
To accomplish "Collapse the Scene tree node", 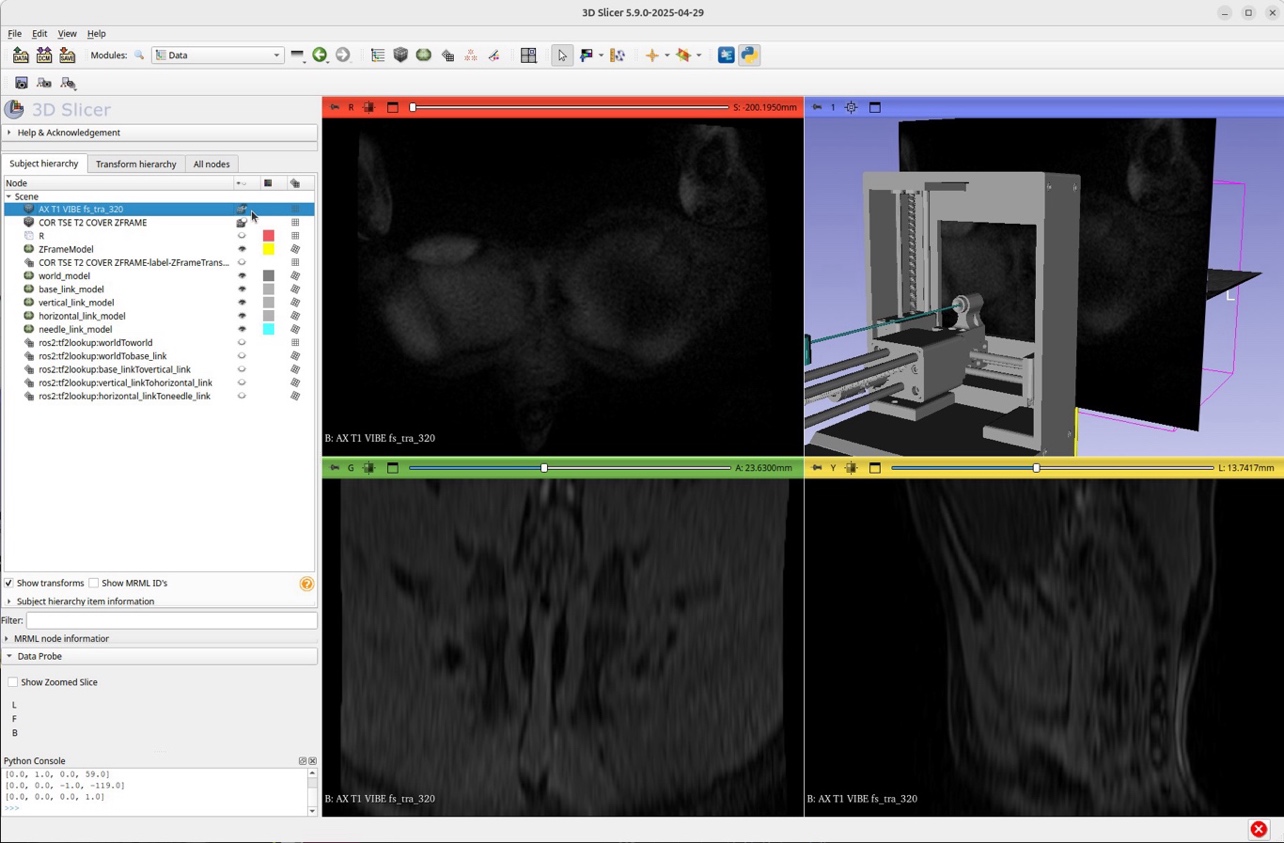I will [9, 197].
